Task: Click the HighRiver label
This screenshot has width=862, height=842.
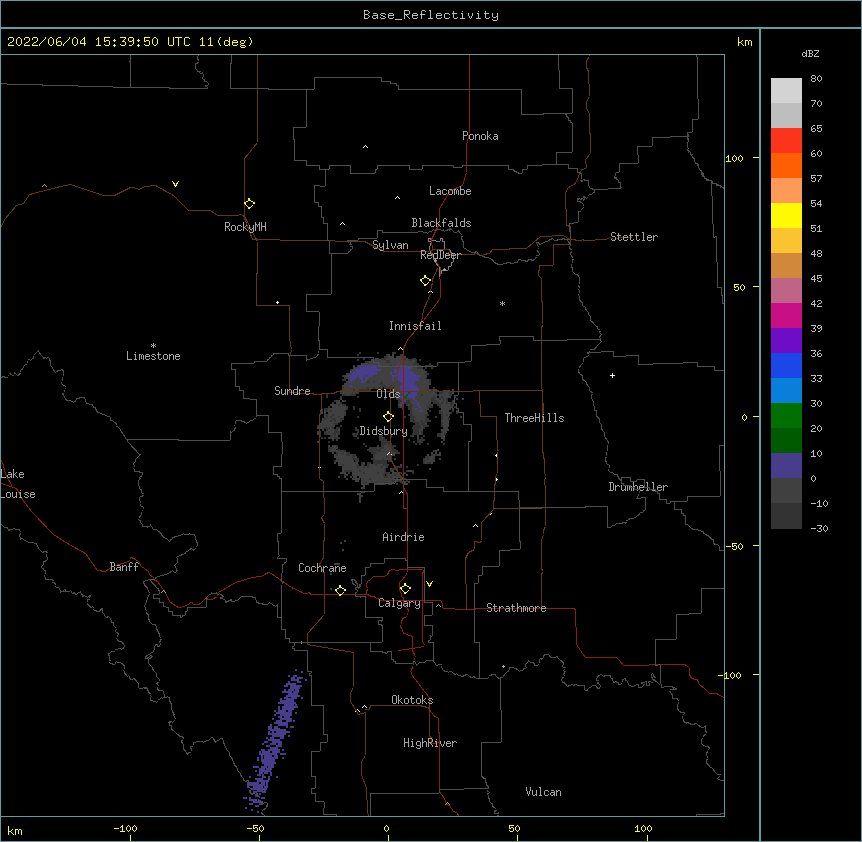Action: [x=430, y=743]
